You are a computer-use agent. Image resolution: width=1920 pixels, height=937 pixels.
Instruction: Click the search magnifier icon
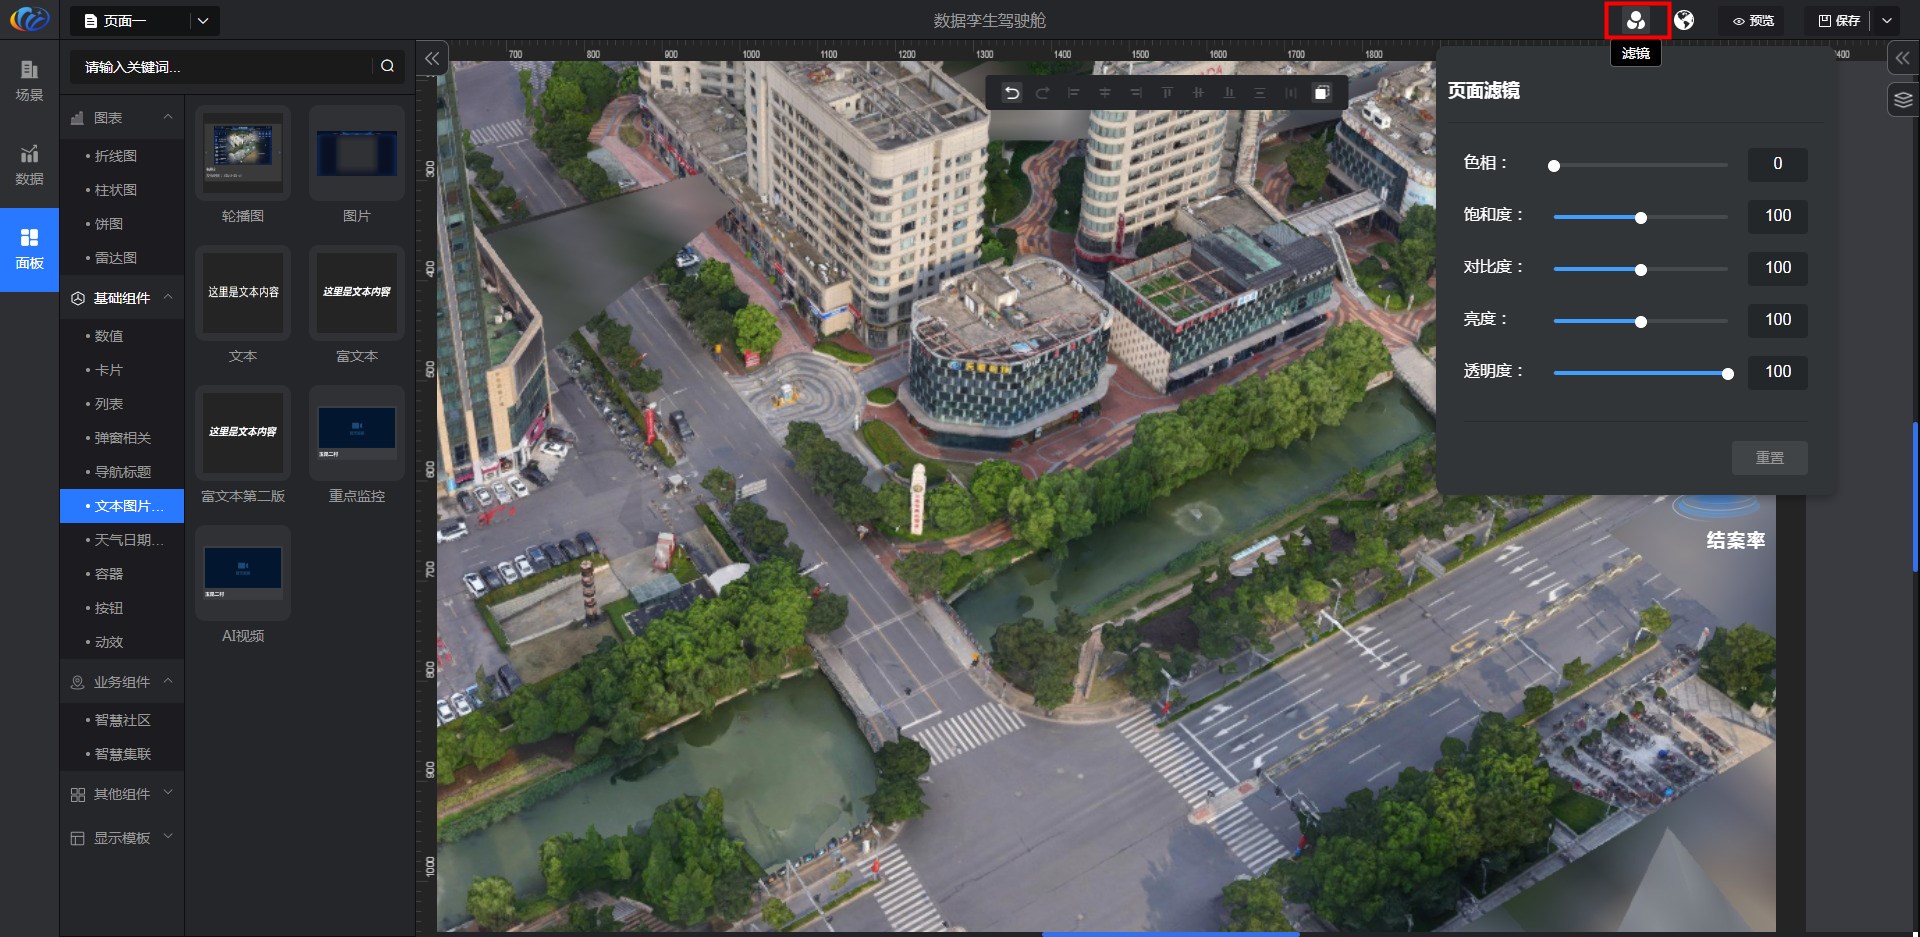[387, 66]
